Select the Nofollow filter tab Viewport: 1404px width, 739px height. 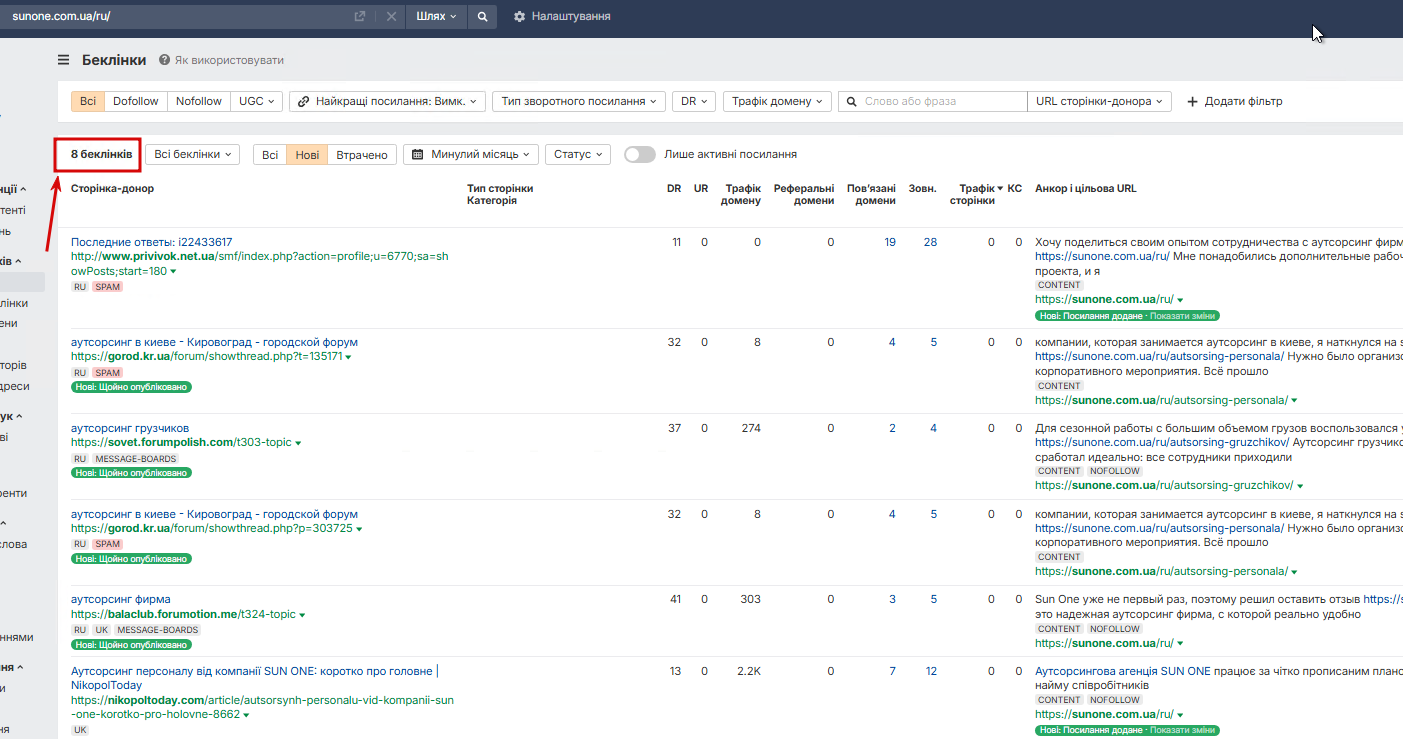[199, 101]
